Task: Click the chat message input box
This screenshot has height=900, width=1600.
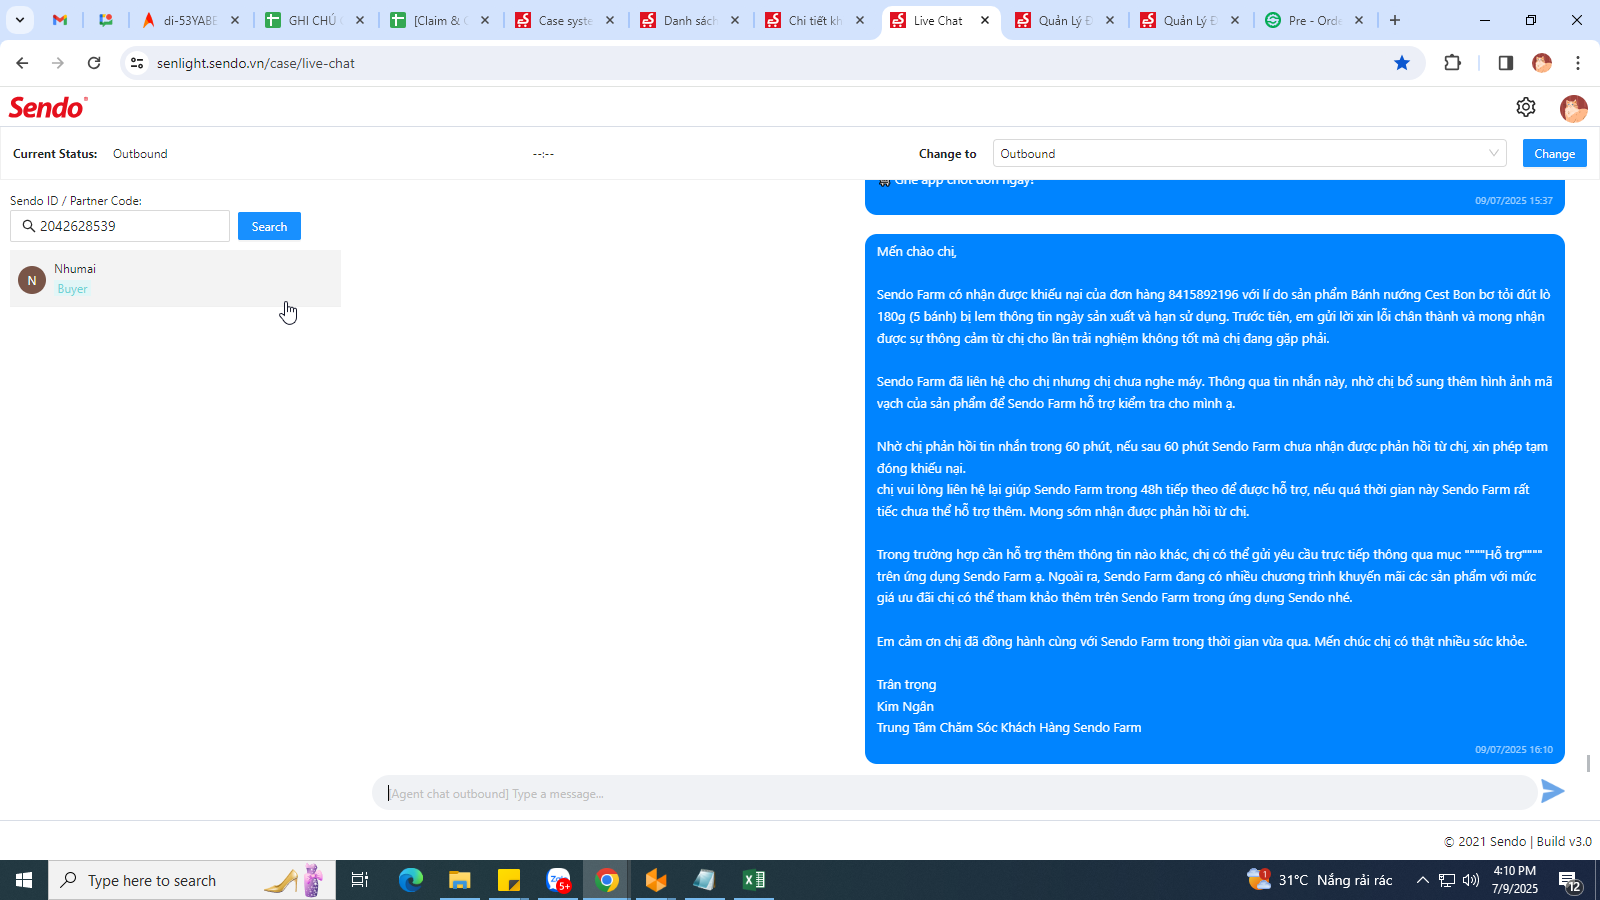Action: tap(955, 793)
